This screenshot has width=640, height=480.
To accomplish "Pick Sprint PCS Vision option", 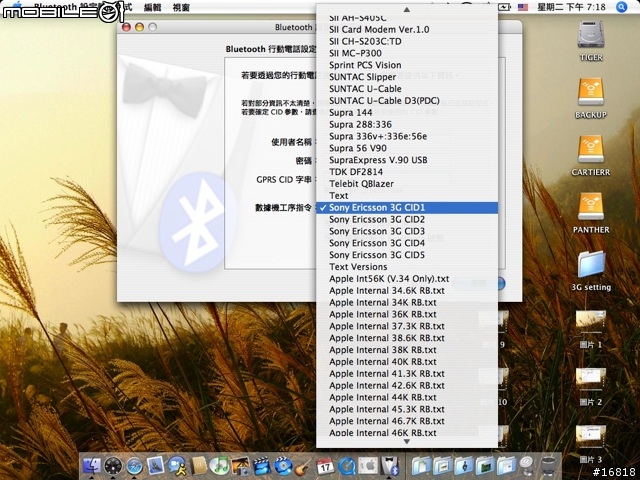I will [407, 65].
